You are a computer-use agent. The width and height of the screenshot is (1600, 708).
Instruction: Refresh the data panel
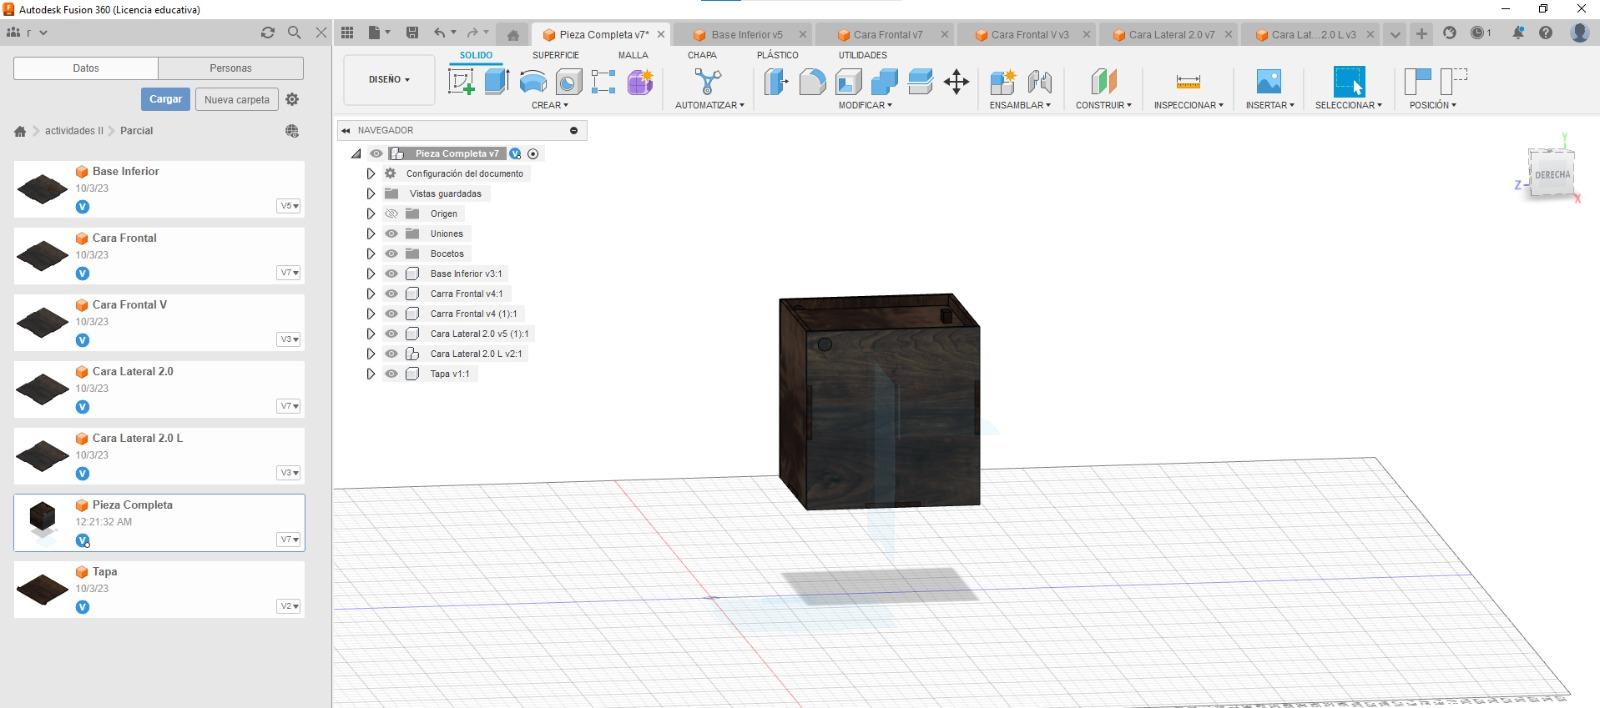pyautogui.click(x=267, y=33)
